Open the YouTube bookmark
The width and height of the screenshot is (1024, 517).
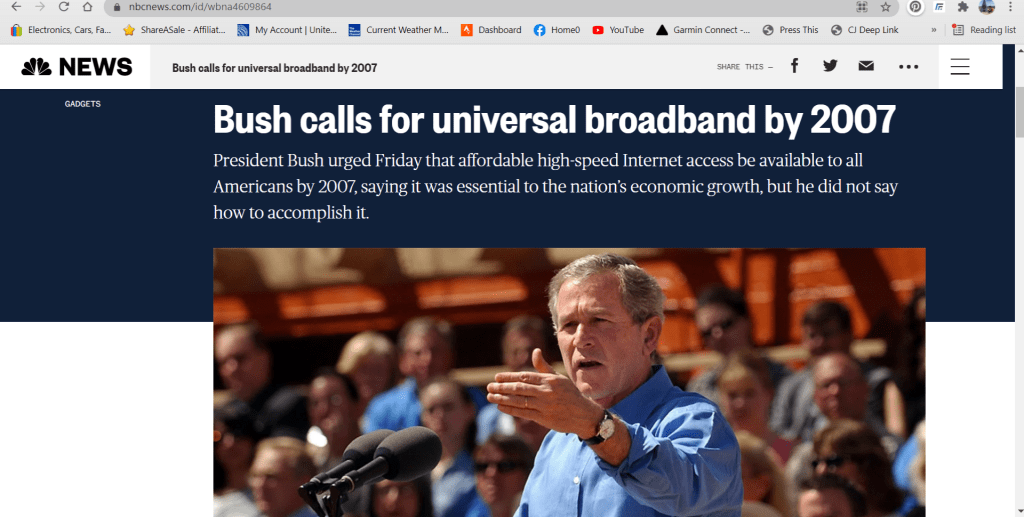[618, 30]
